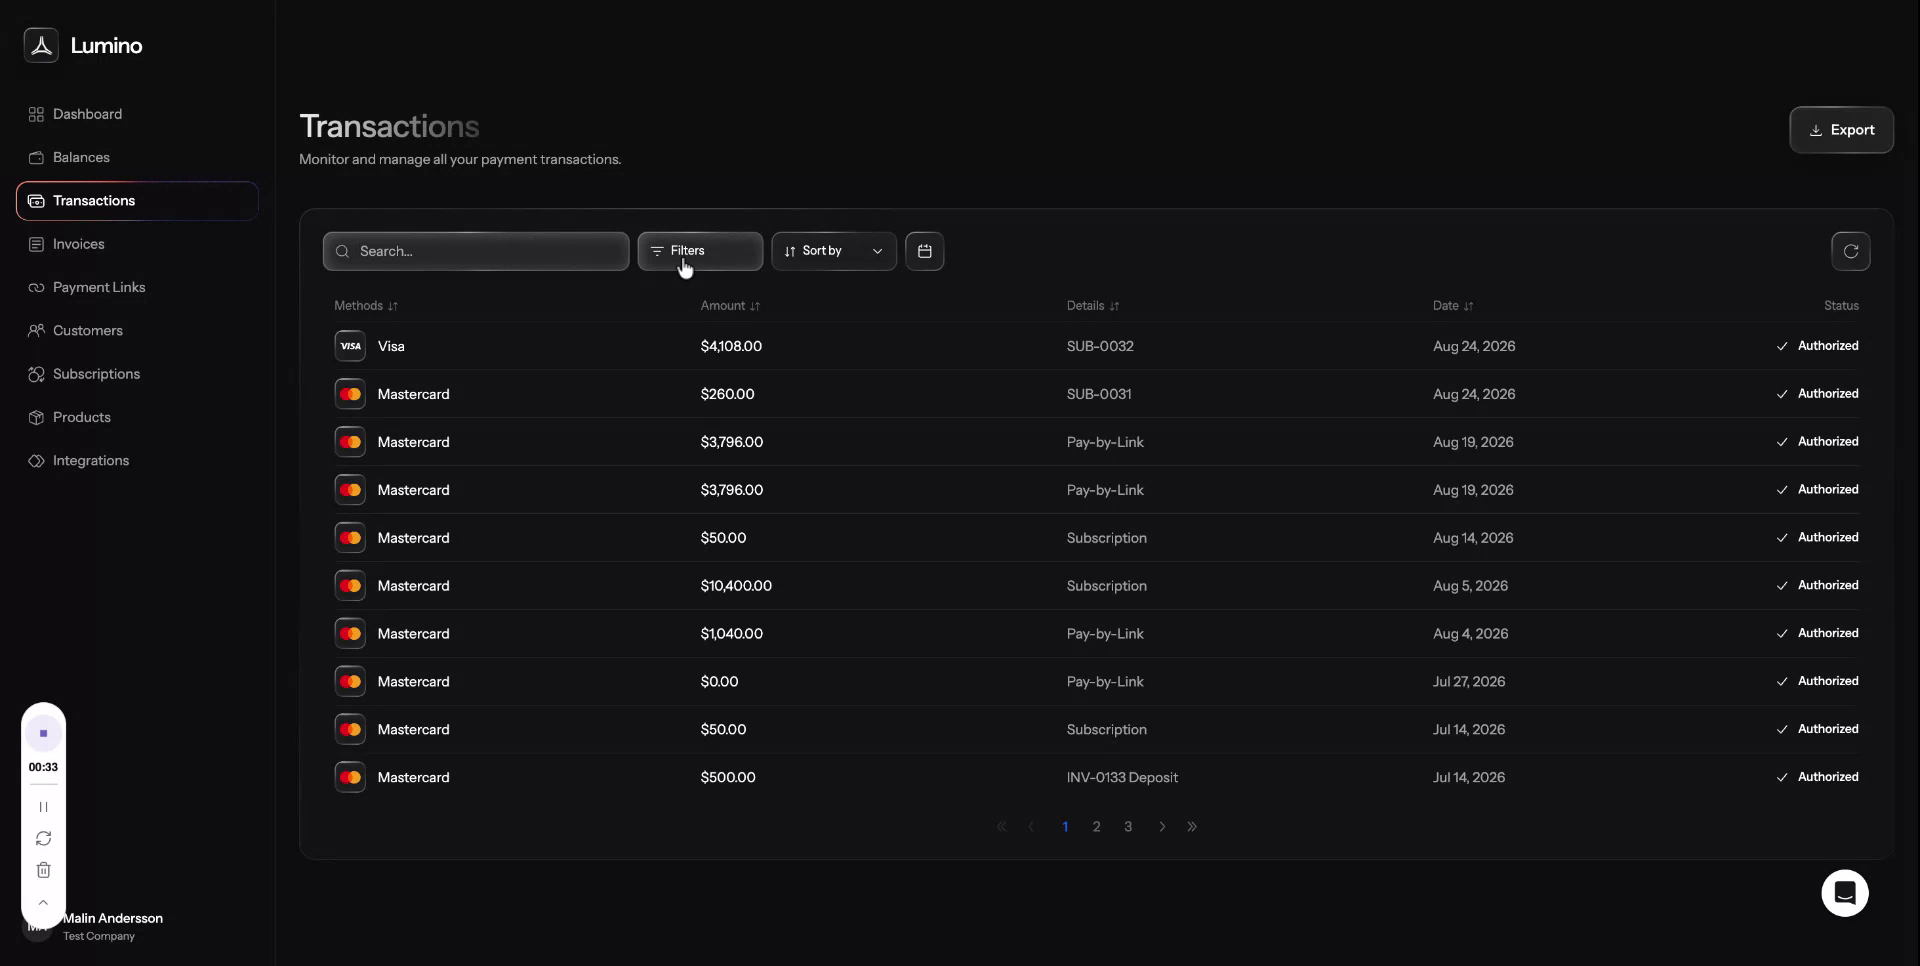Expand the Sort by dropdown
This screenshot has height=966, width=1920.
point(834,251)
